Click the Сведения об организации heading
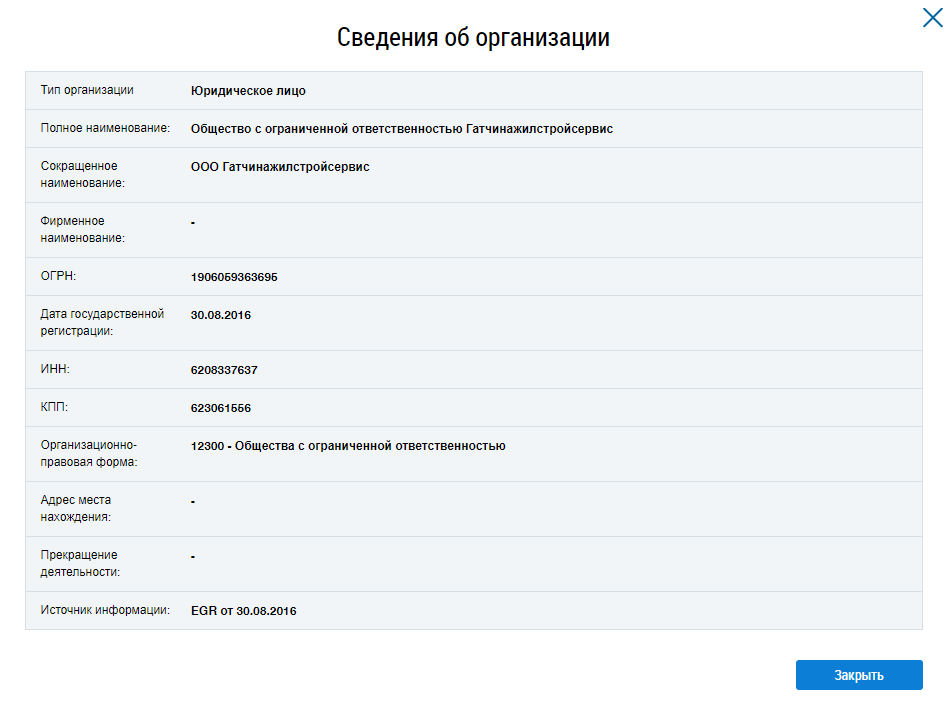The height and width of the screenshot is (706, 951). click(473, 38)
